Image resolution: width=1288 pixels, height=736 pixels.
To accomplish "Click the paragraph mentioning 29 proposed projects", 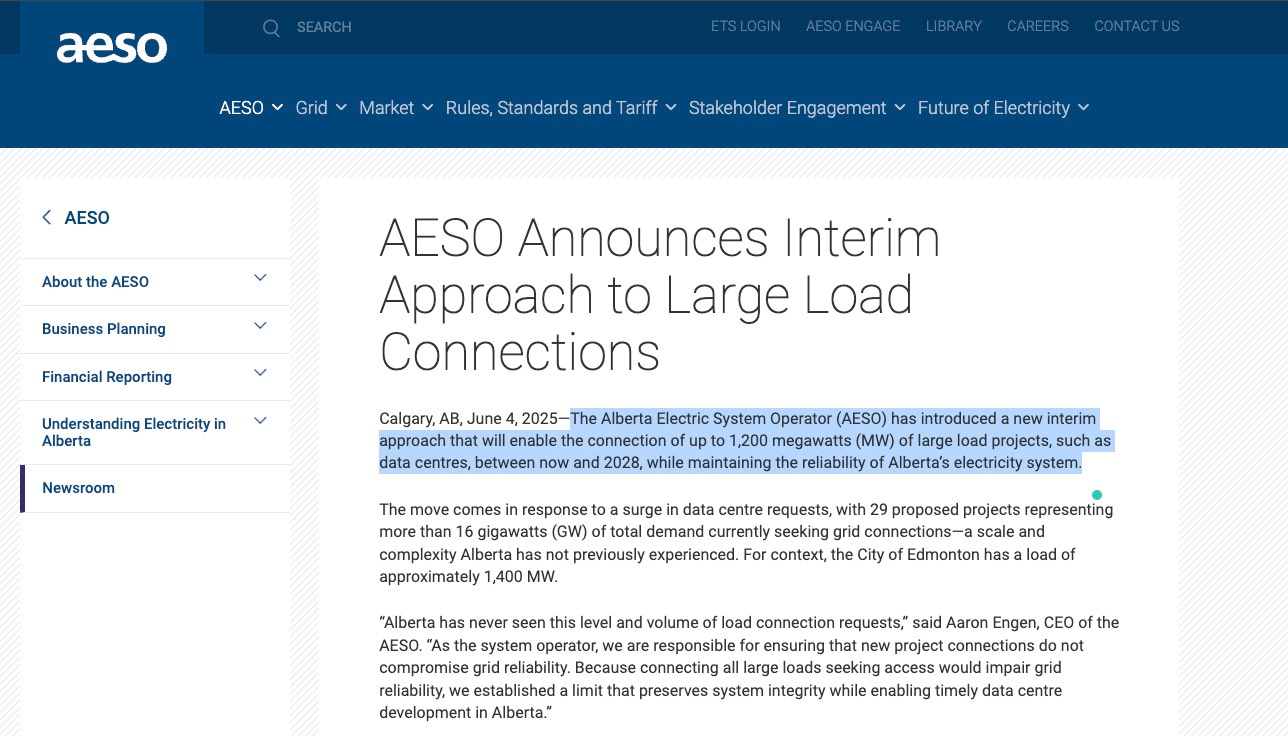I will point(746,543).
